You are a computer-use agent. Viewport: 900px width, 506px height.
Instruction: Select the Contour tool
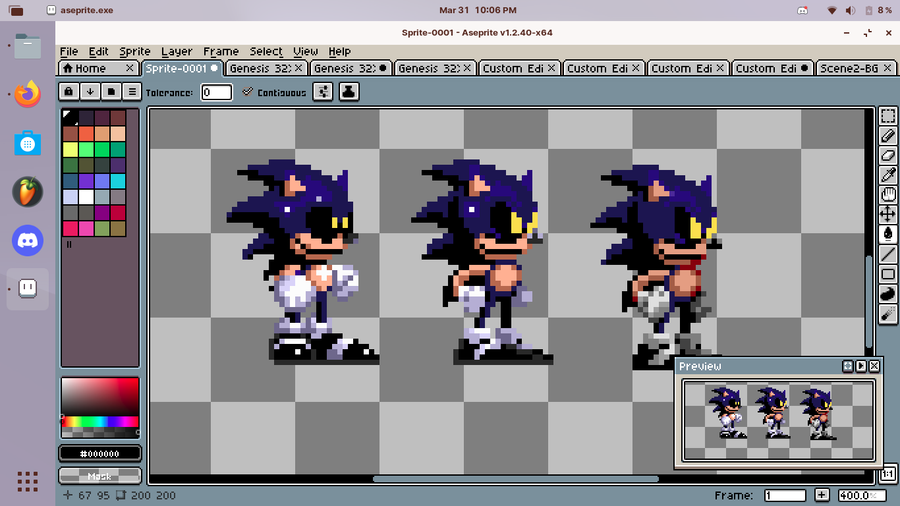888,294
